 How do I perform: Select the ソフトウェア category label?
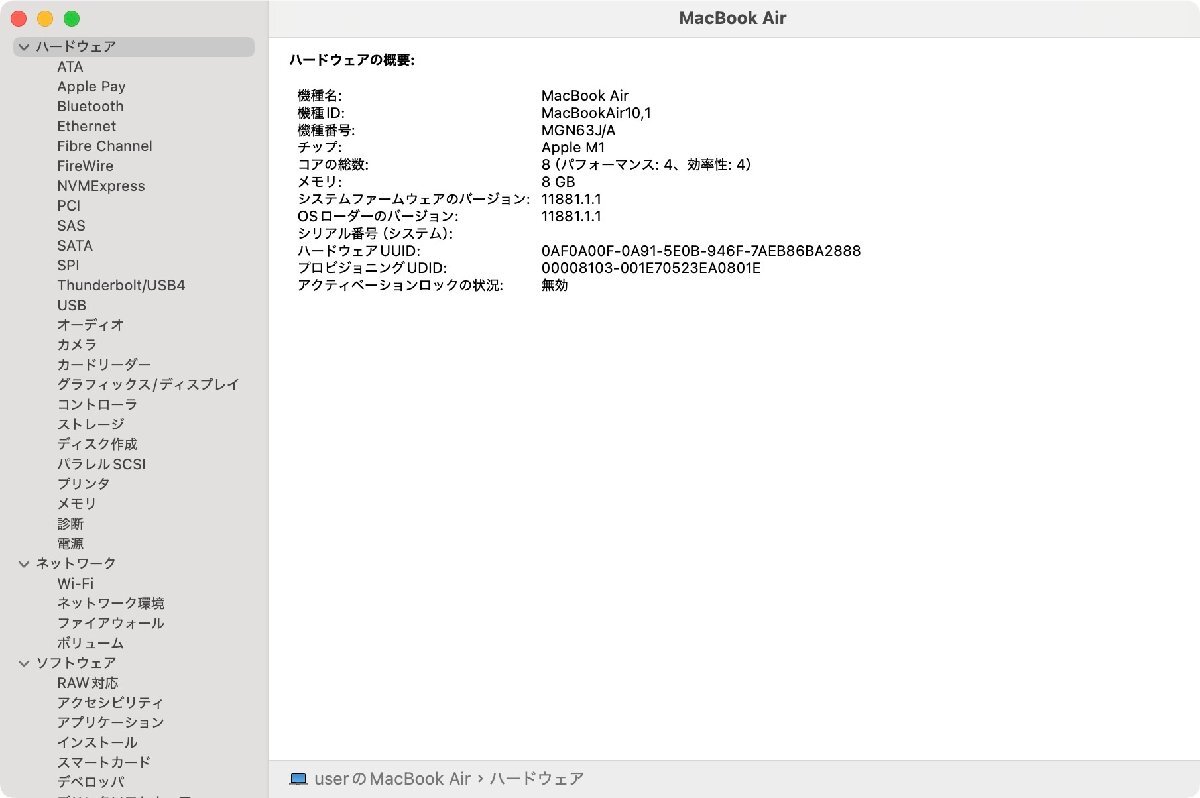coord(76,663)
